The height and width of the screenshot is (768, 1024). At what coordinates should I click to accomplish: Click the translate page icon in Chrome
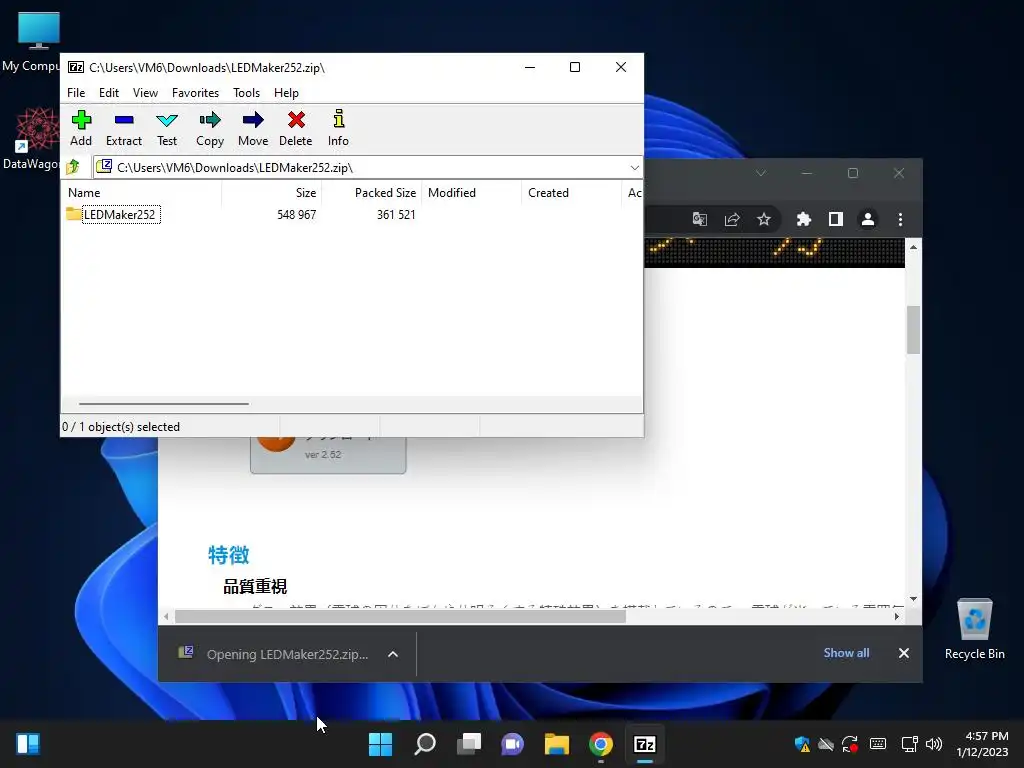[x=699, y=219]
